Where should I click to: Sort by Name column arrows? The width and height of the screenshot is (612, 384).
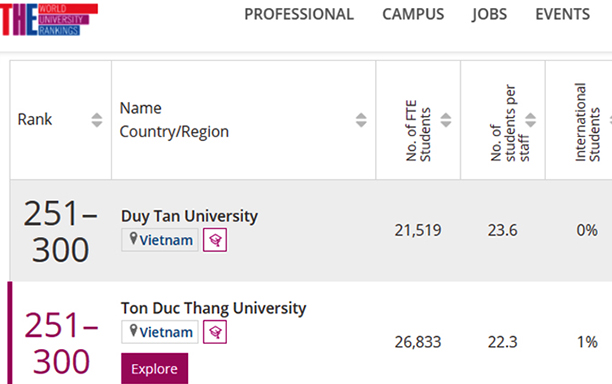coord(361,120)
